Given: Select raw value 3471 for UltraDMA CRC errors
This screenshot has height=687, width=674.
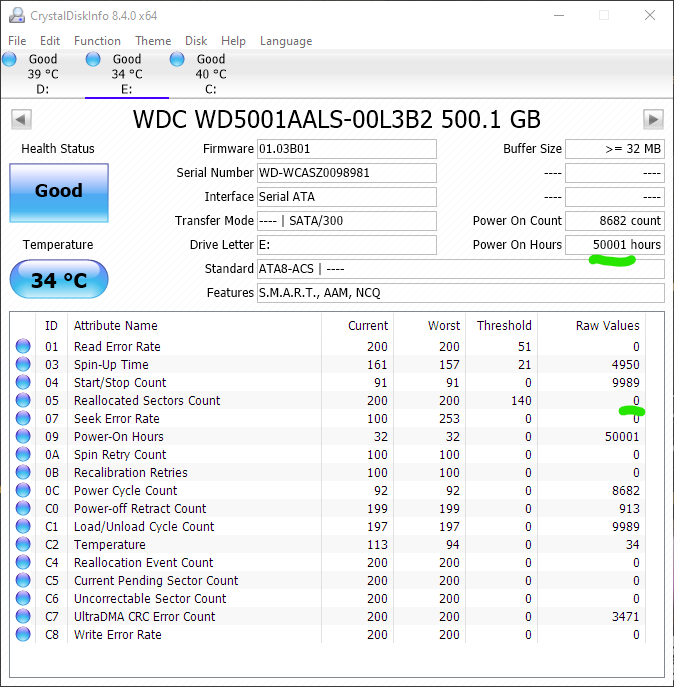Looking at the screenshot, I should (x=625, y=616).
